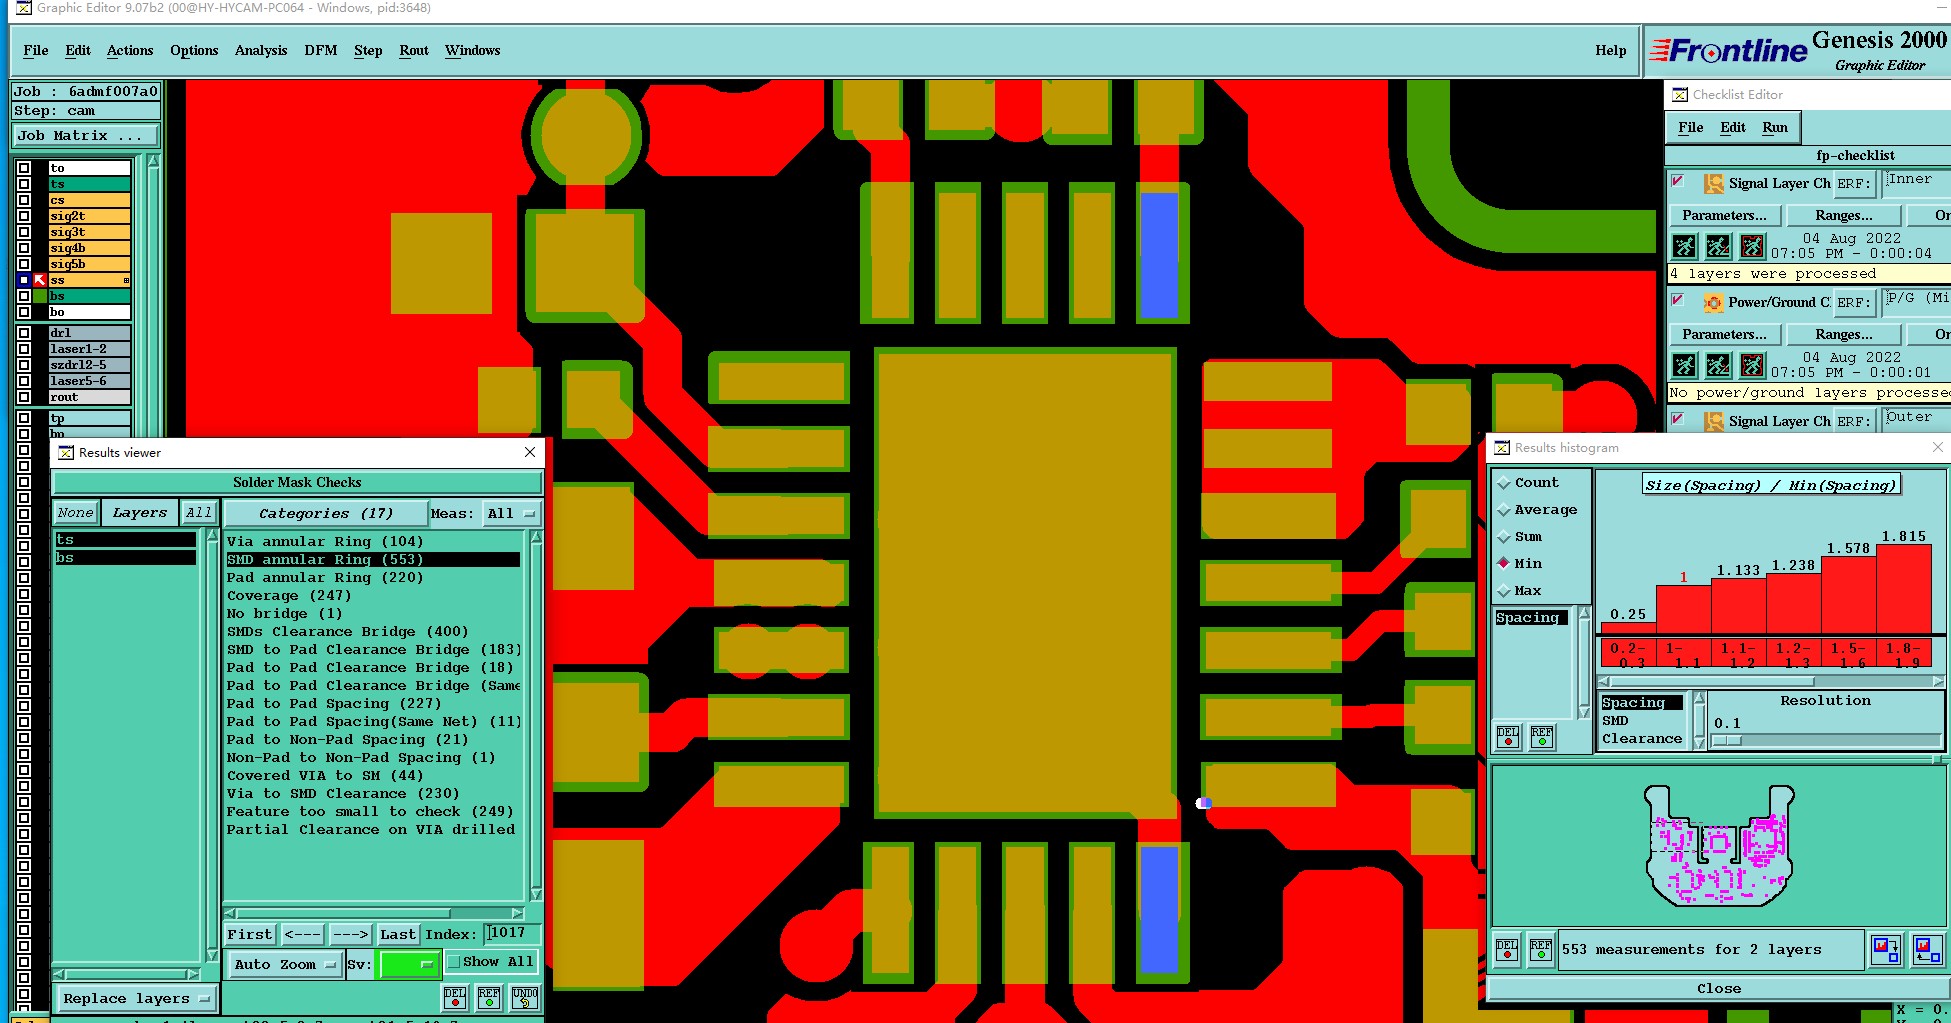Click First result button

249,934
